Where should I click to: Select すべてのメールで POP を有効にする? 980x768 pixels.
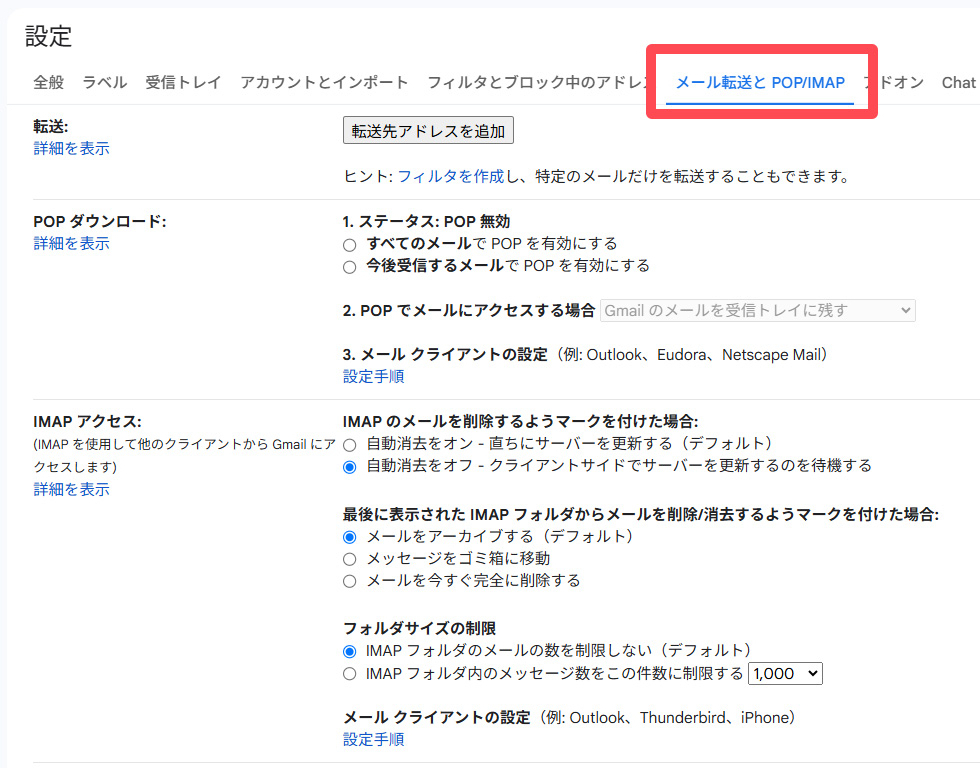coord(349,245)
